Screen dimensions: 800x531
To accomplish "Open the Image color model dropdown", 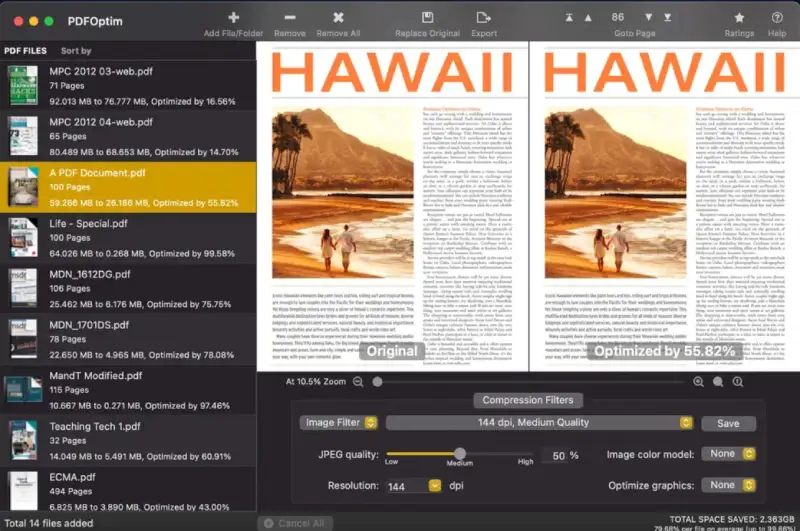I will [x=730, y=454].
